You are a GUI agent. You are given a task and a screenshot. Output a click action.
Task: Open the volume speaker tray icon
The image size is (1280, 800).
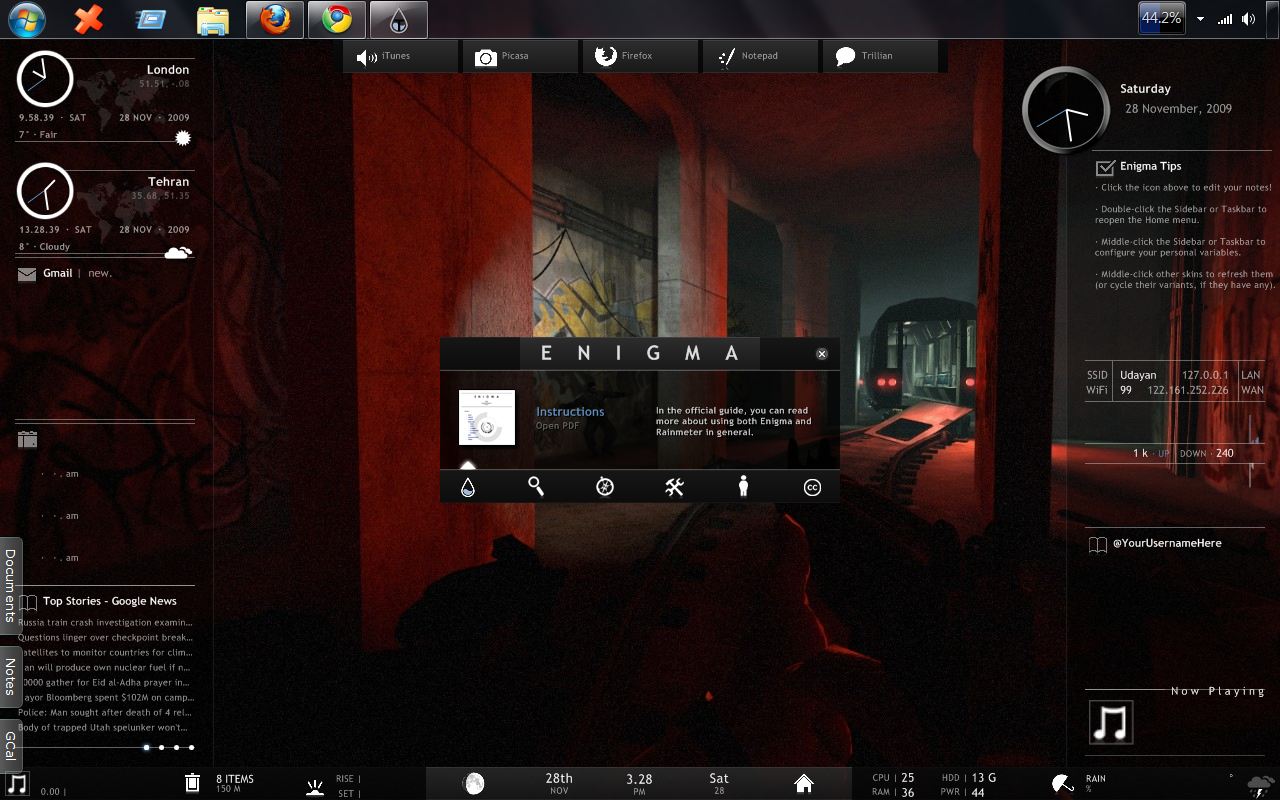pos(1248,19)
